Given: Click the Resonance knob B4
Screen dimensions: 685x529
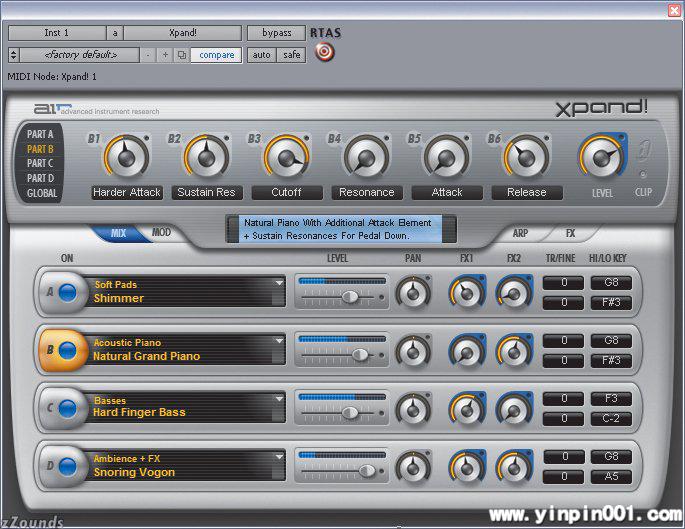Looking at the screenshot, I should [x=367, y=157].
